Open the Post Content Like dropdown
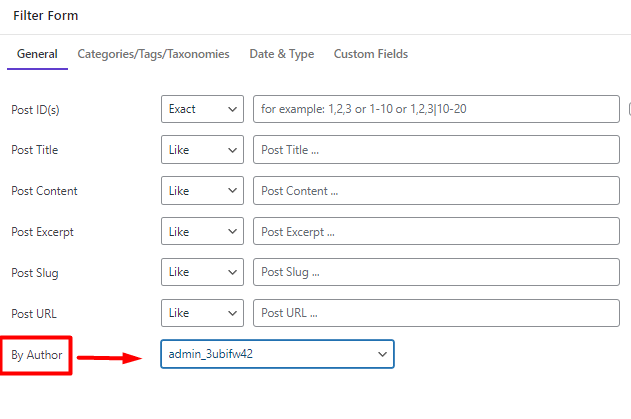Image resolution: width=631 pixels, height=419 pixels. [202, 190]
